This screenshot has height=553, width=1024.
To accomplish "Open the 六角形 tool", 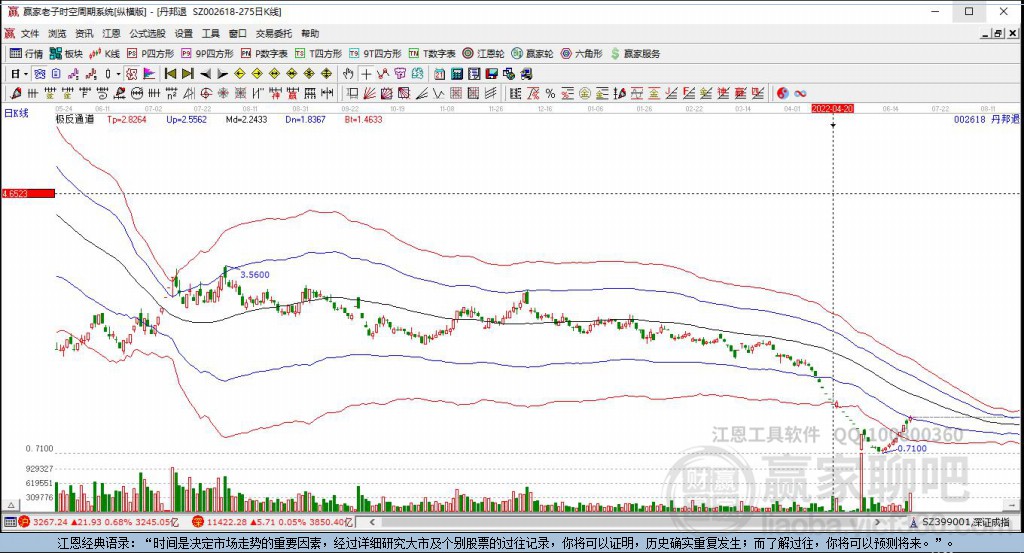I will [x=581, y=54].
